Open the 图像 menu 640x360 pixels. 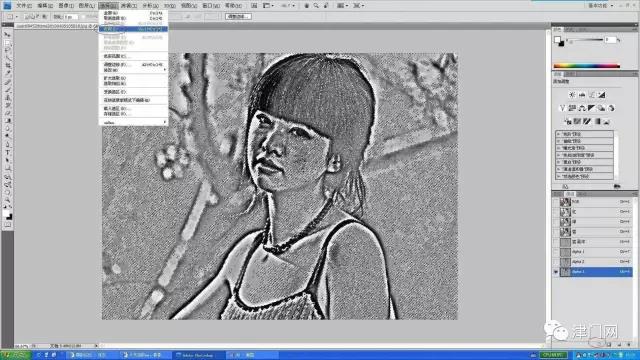coord(66,6)
